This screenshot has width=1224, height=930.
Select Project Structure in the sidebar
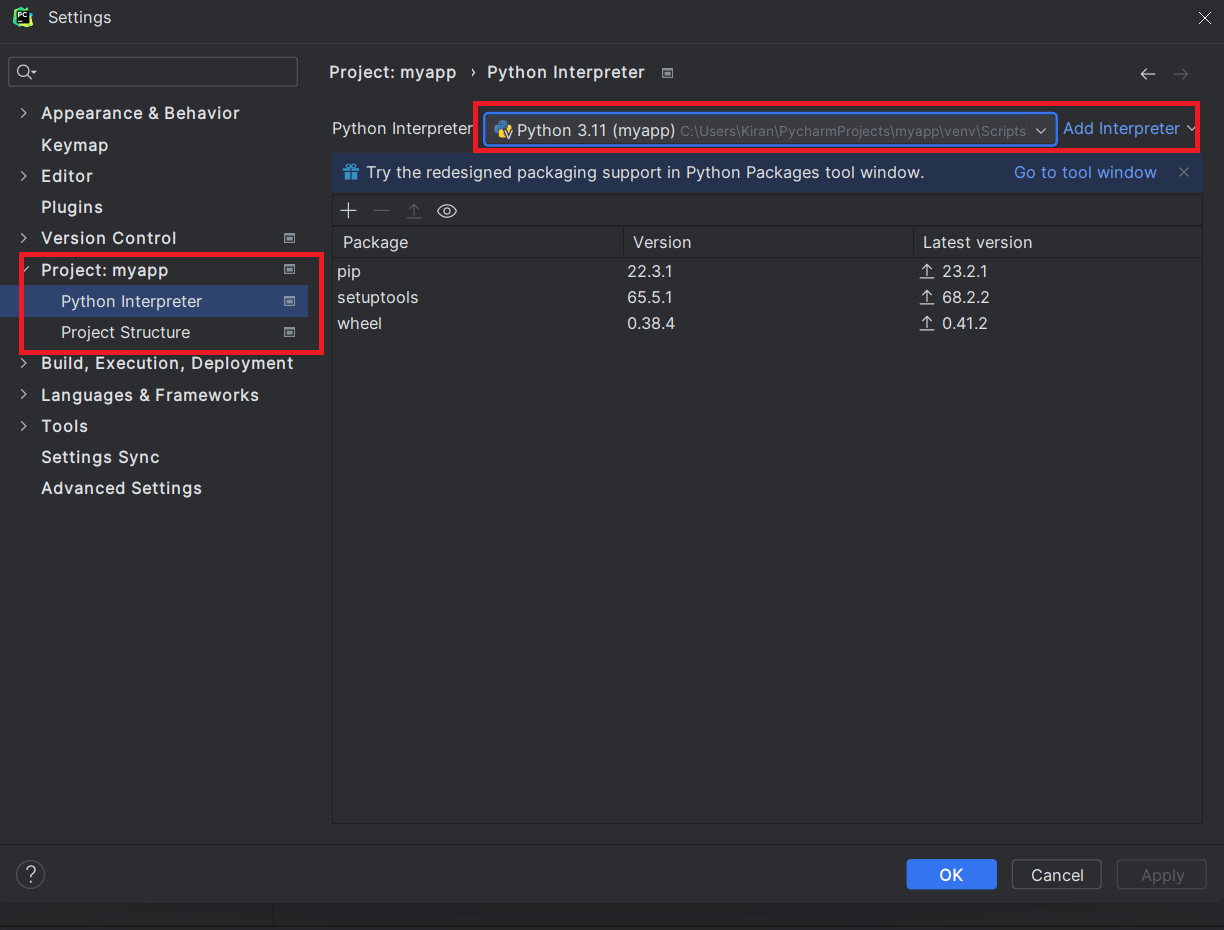point(125,332)
